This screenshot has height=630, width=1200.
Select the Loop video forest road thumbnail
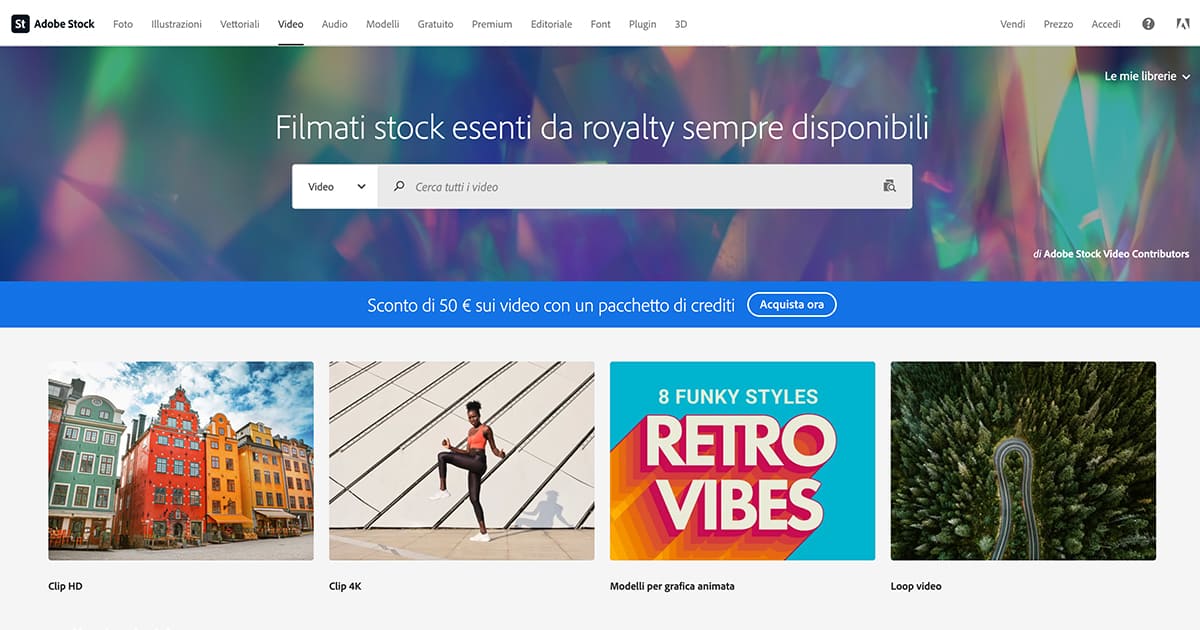(x=1023, y=460)
